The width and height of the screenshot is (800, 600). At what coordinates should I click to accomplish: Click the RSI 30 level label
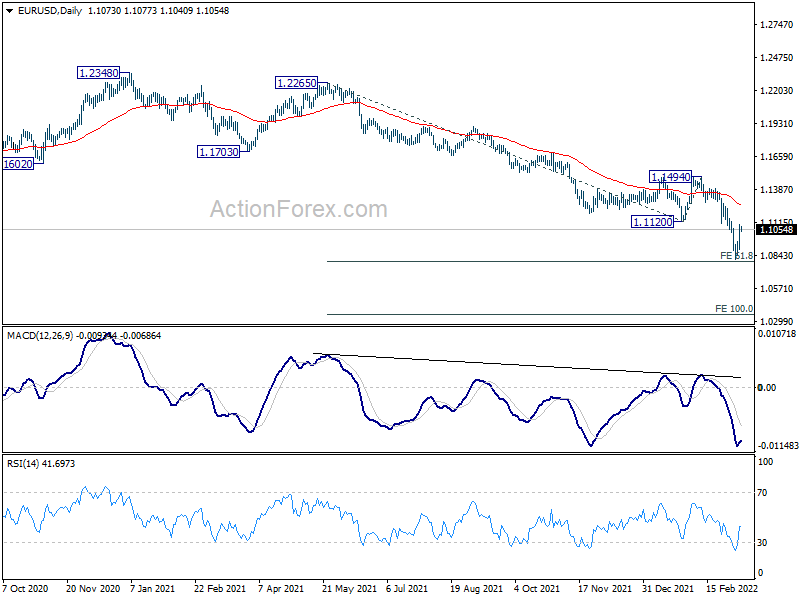coord(762,542)
